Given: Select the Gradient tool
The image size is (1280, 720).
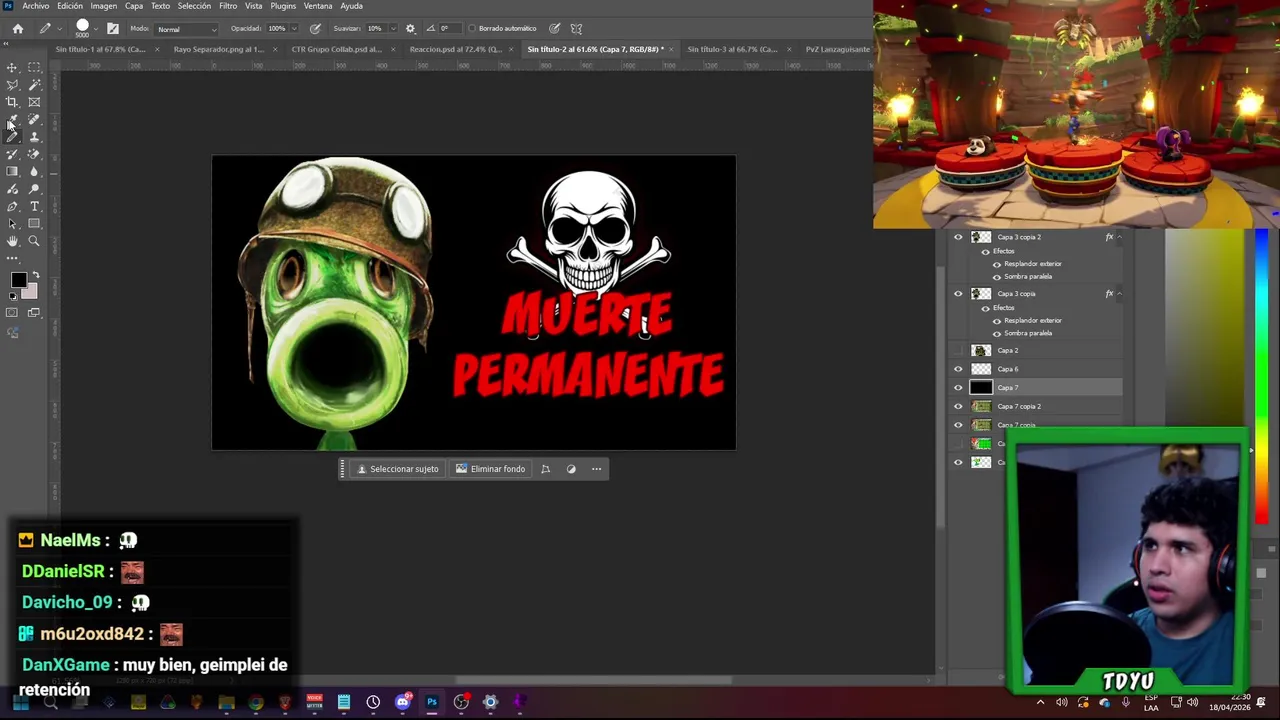Looking at the screenshot, I should pyautogui.click(x=12, y=172).
